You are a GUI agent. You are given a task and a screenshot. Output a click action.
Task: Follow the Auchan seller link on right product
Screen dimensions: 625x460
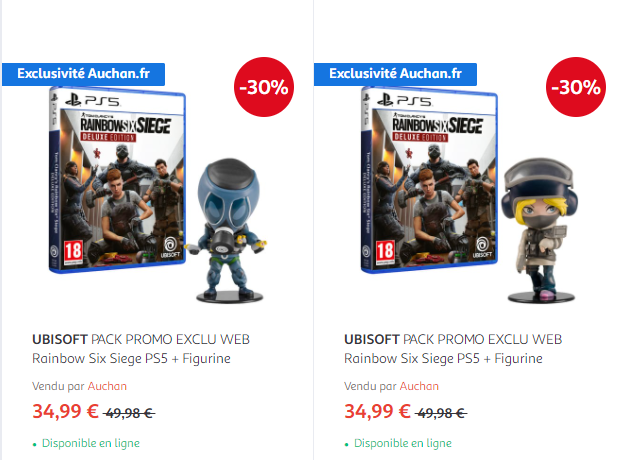[x=419, y=386]
